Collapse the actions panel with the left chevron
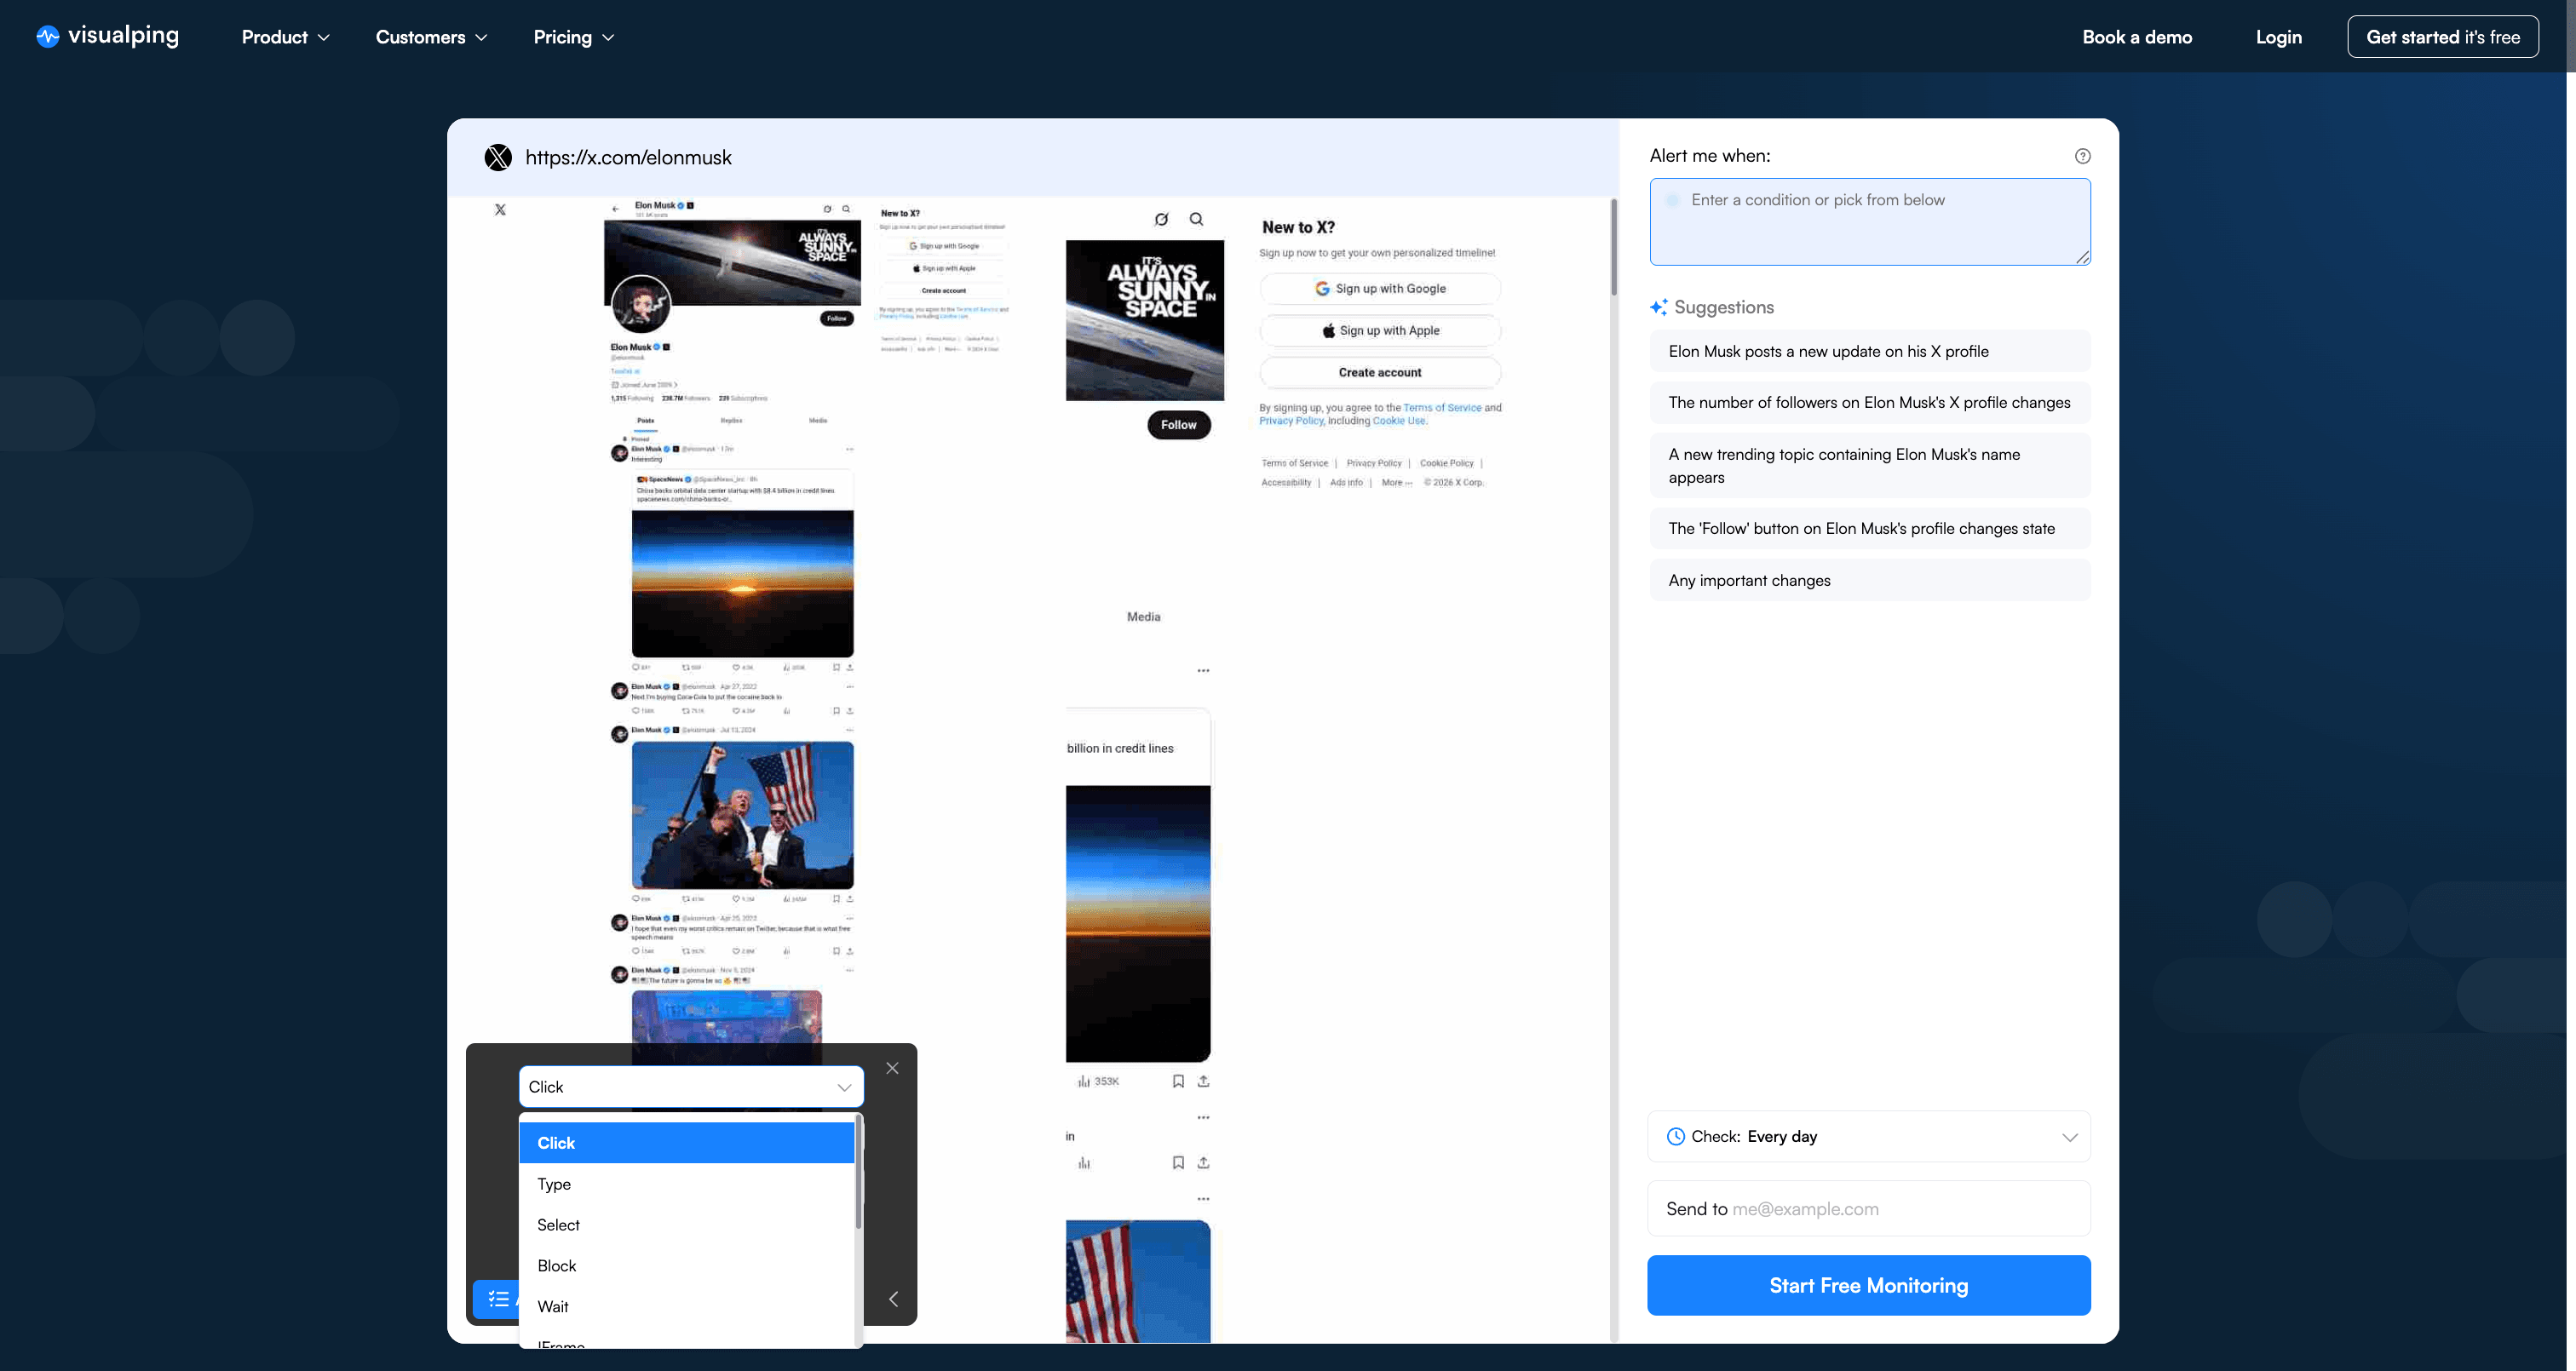The height and width of the screenshot is (1371, 2576). 893,1299
